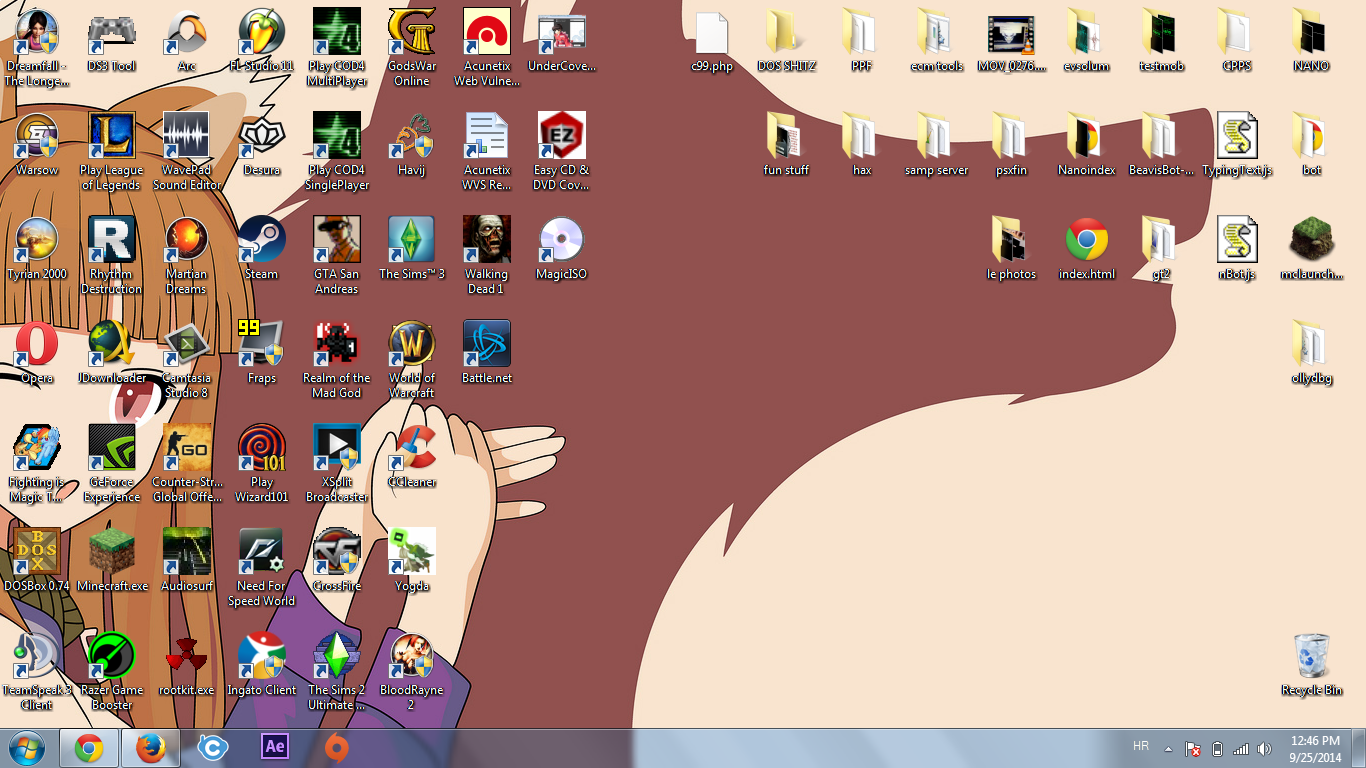Select the mclauncher Minecraft block icon
1366x768 pixels.
[1312, 249]
